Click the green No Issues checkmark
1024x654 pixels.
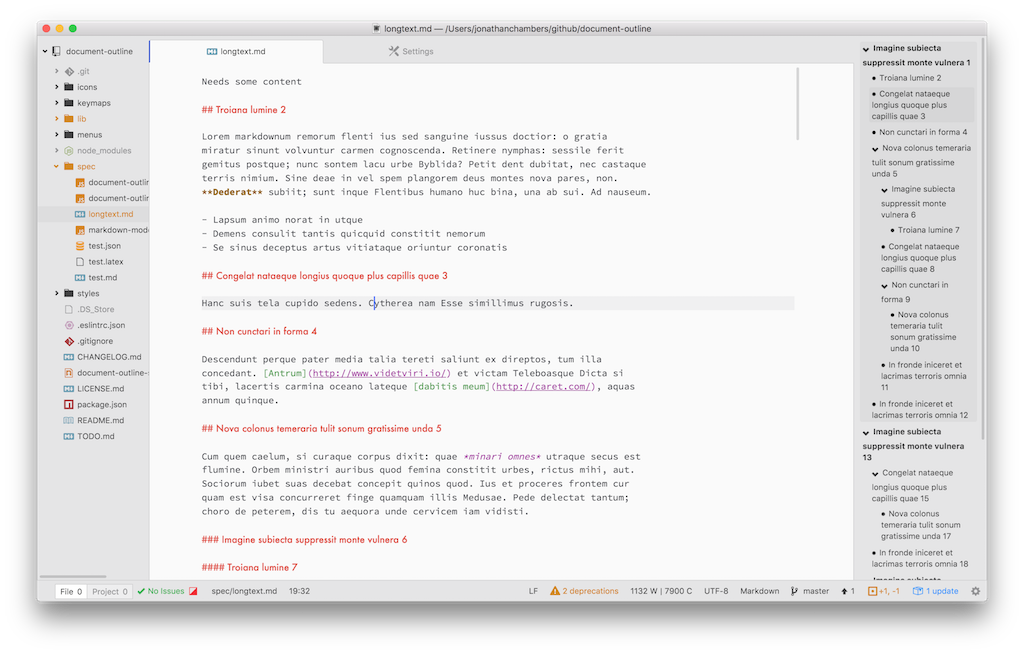pos(141,591)
